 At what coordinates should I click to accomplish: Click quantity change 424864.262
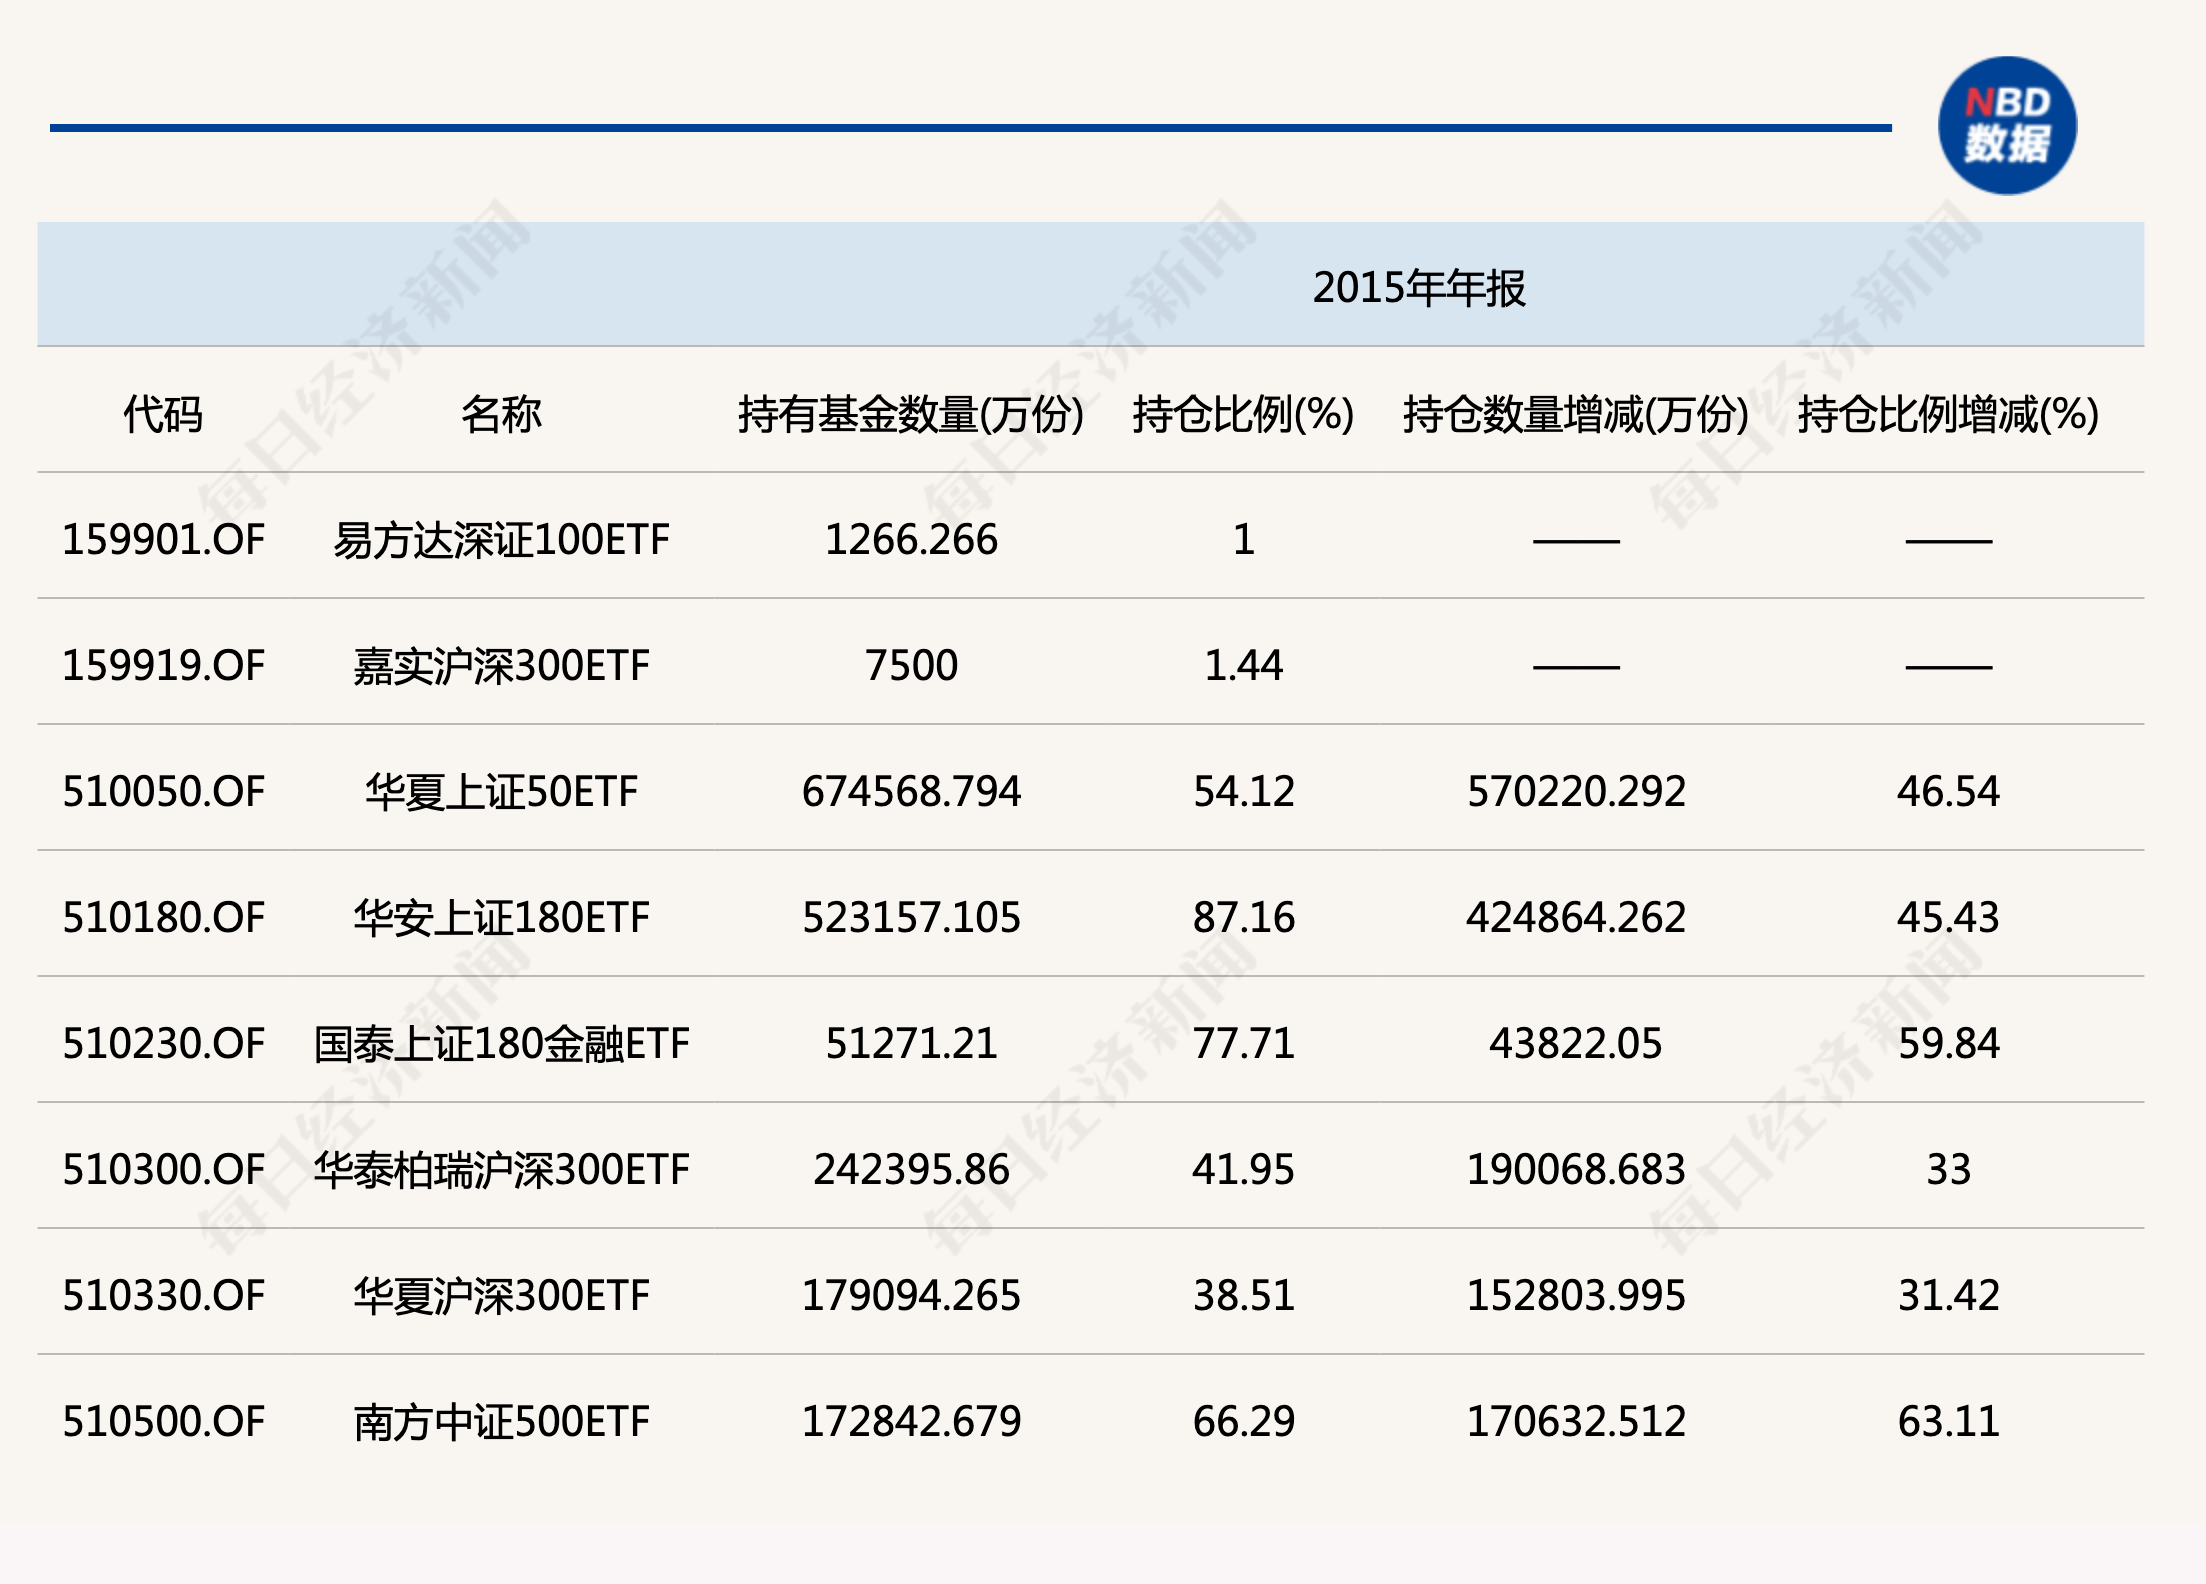(1576, 918)
